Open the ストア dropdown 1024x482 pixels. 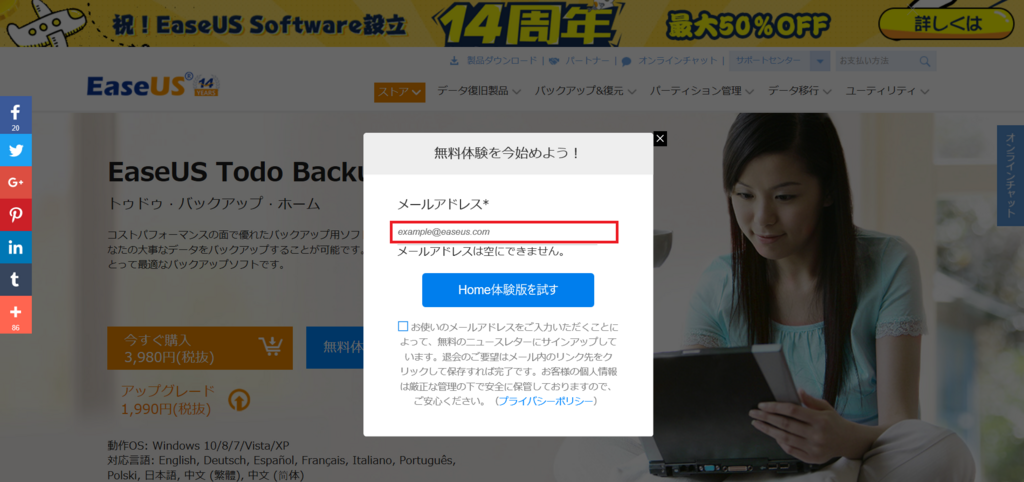point(400,92)
